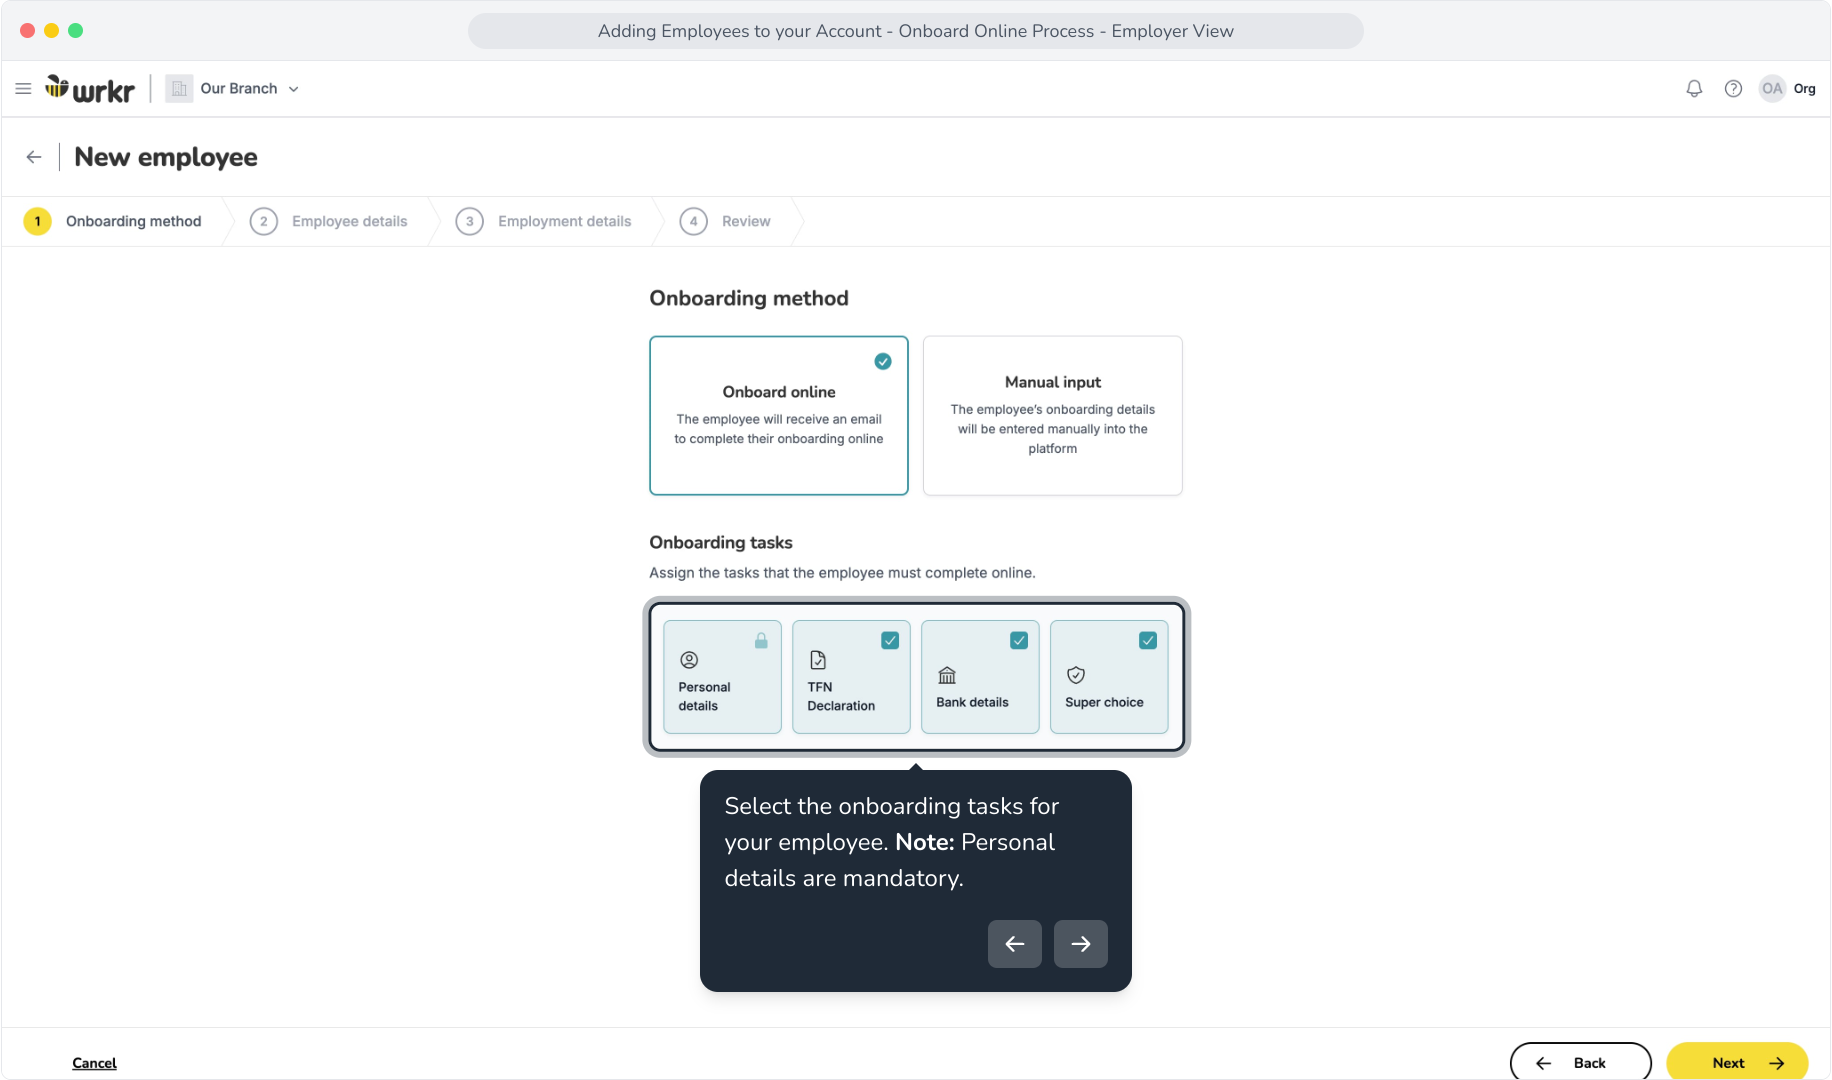Click the Cancel link

tap(94, 1063)
